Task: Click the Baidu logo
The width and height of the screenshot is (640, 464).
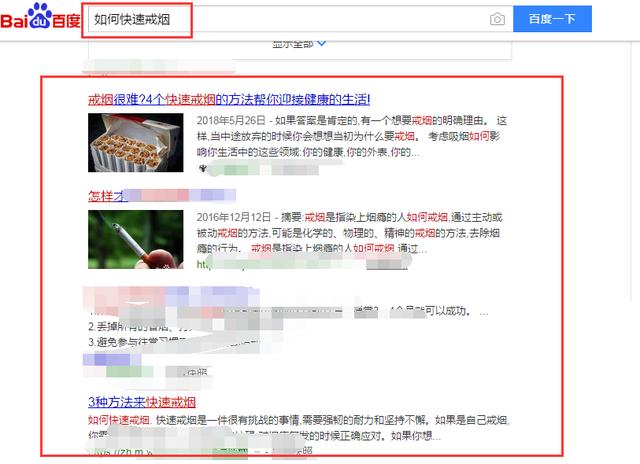Action: (40, 16)
